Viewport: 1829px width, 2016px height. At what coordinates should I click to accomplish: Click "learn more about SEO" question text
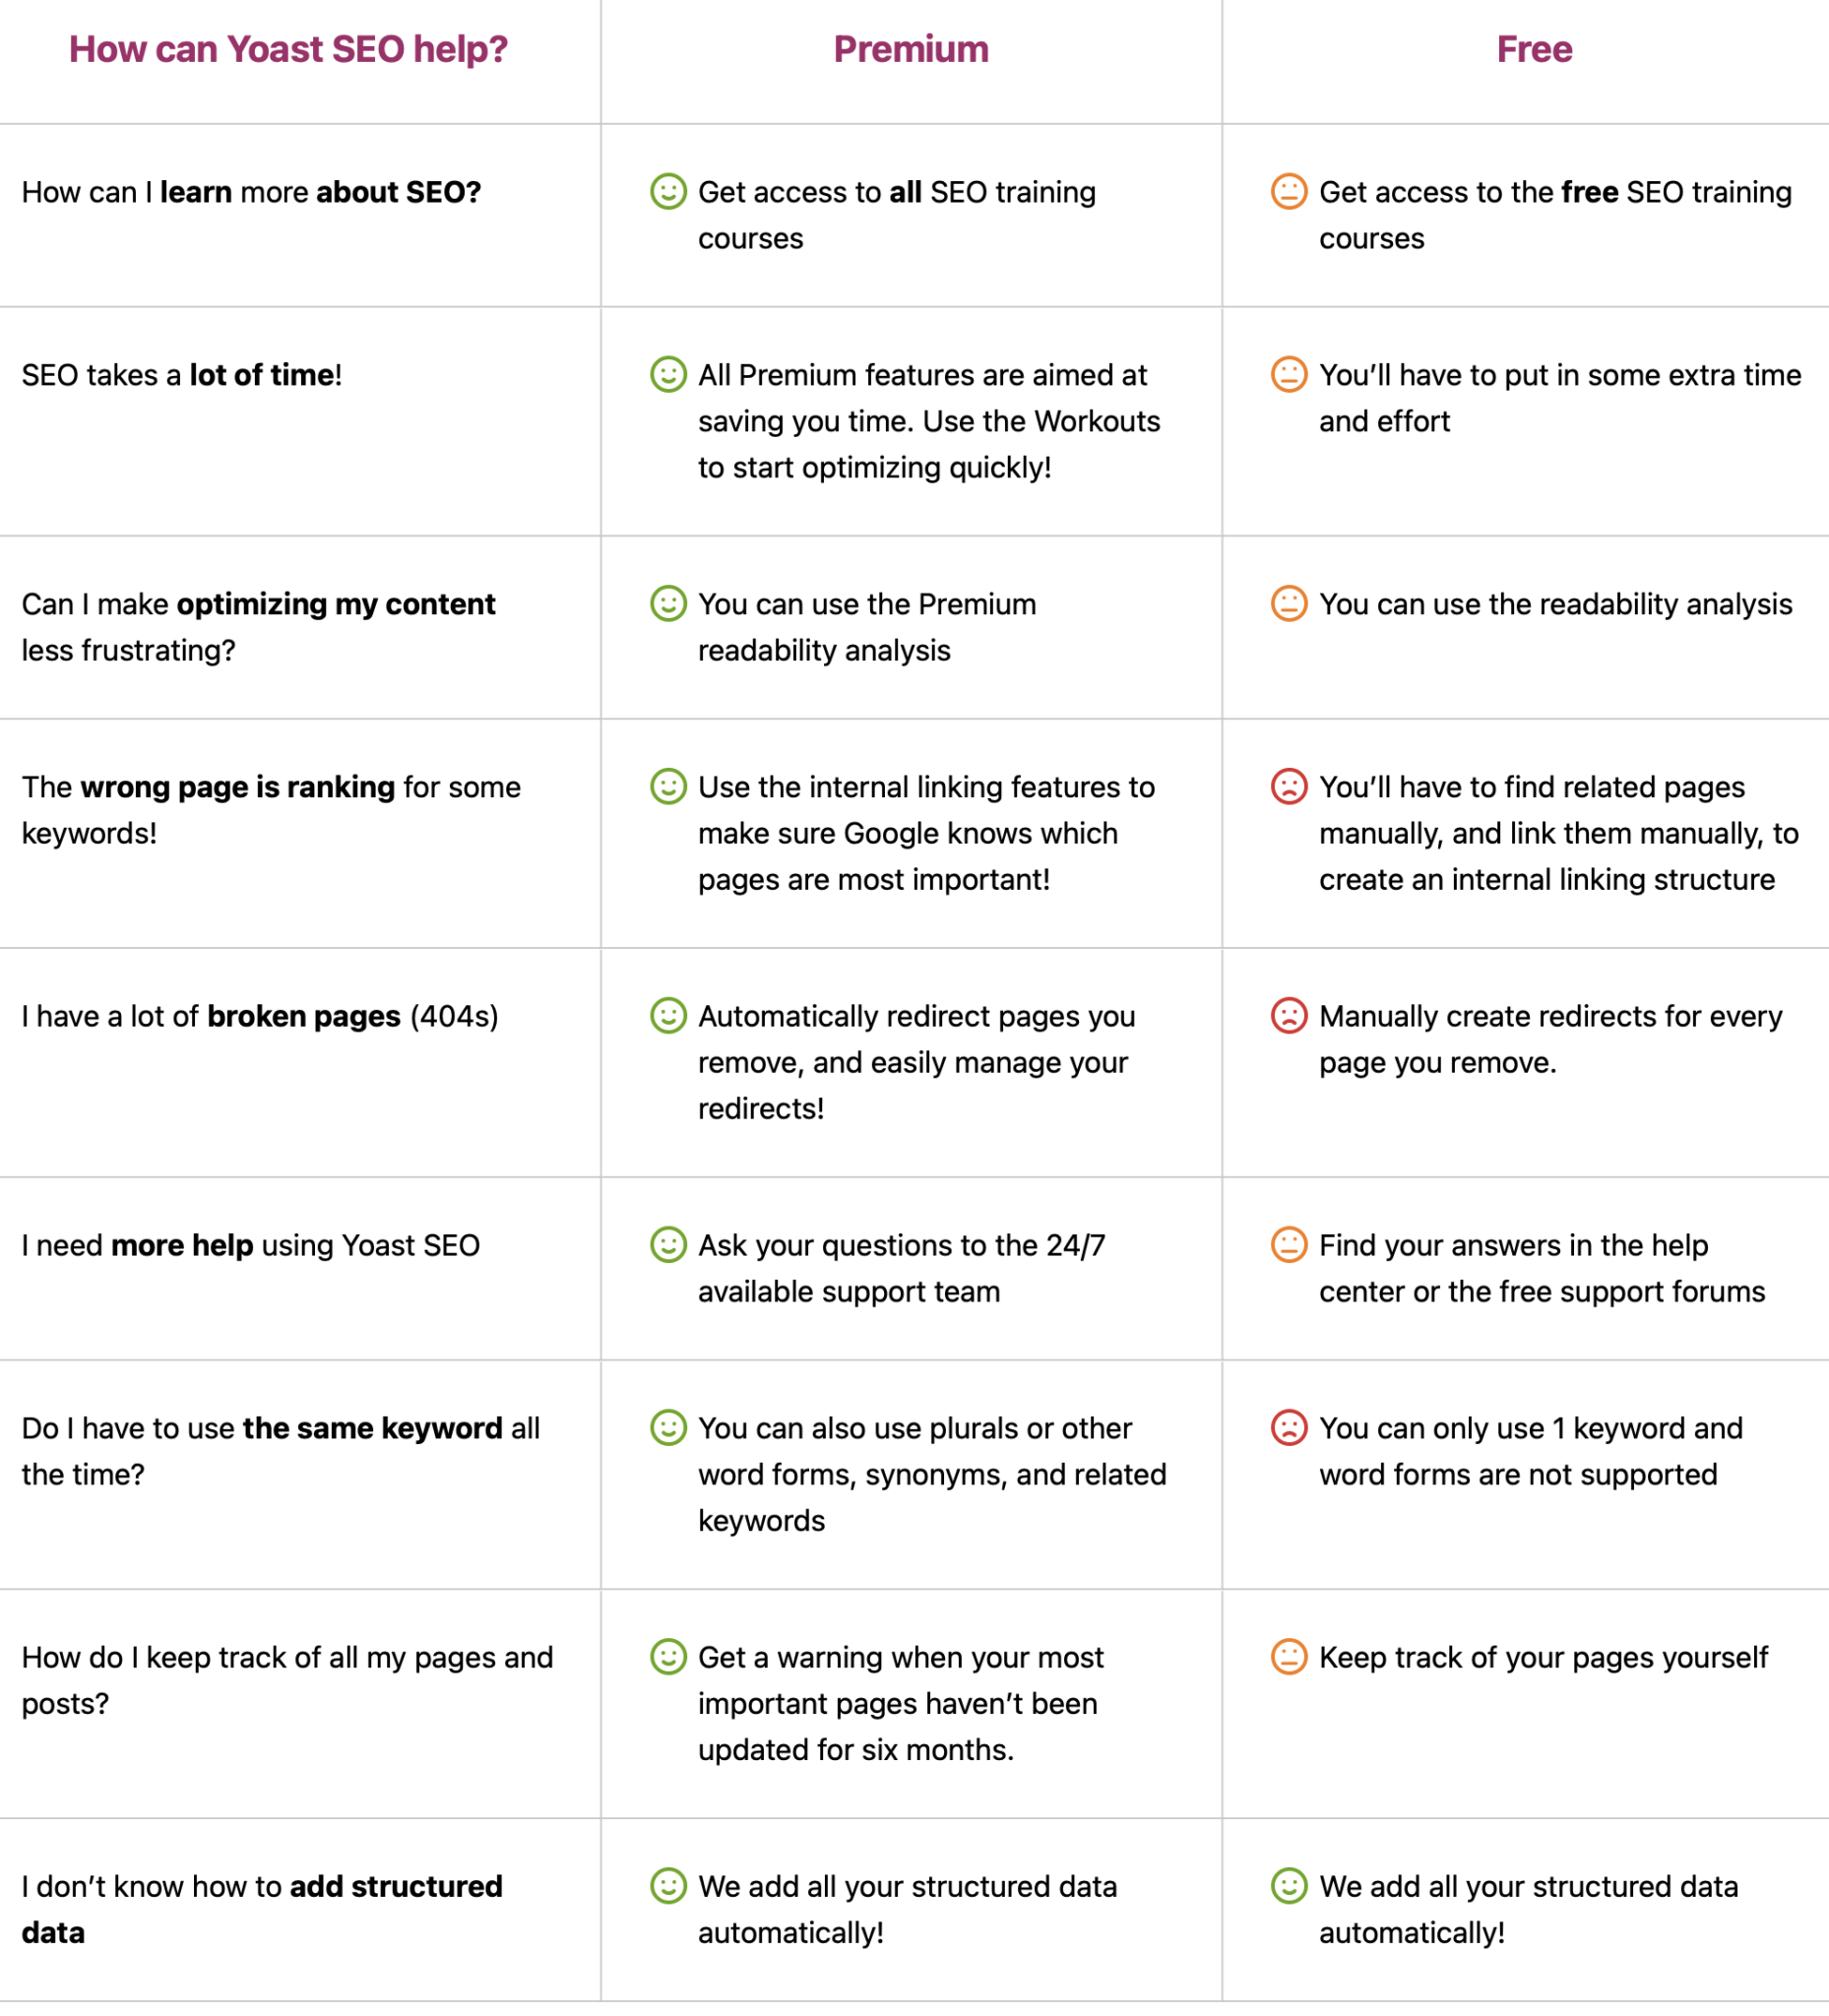(251, 192)
